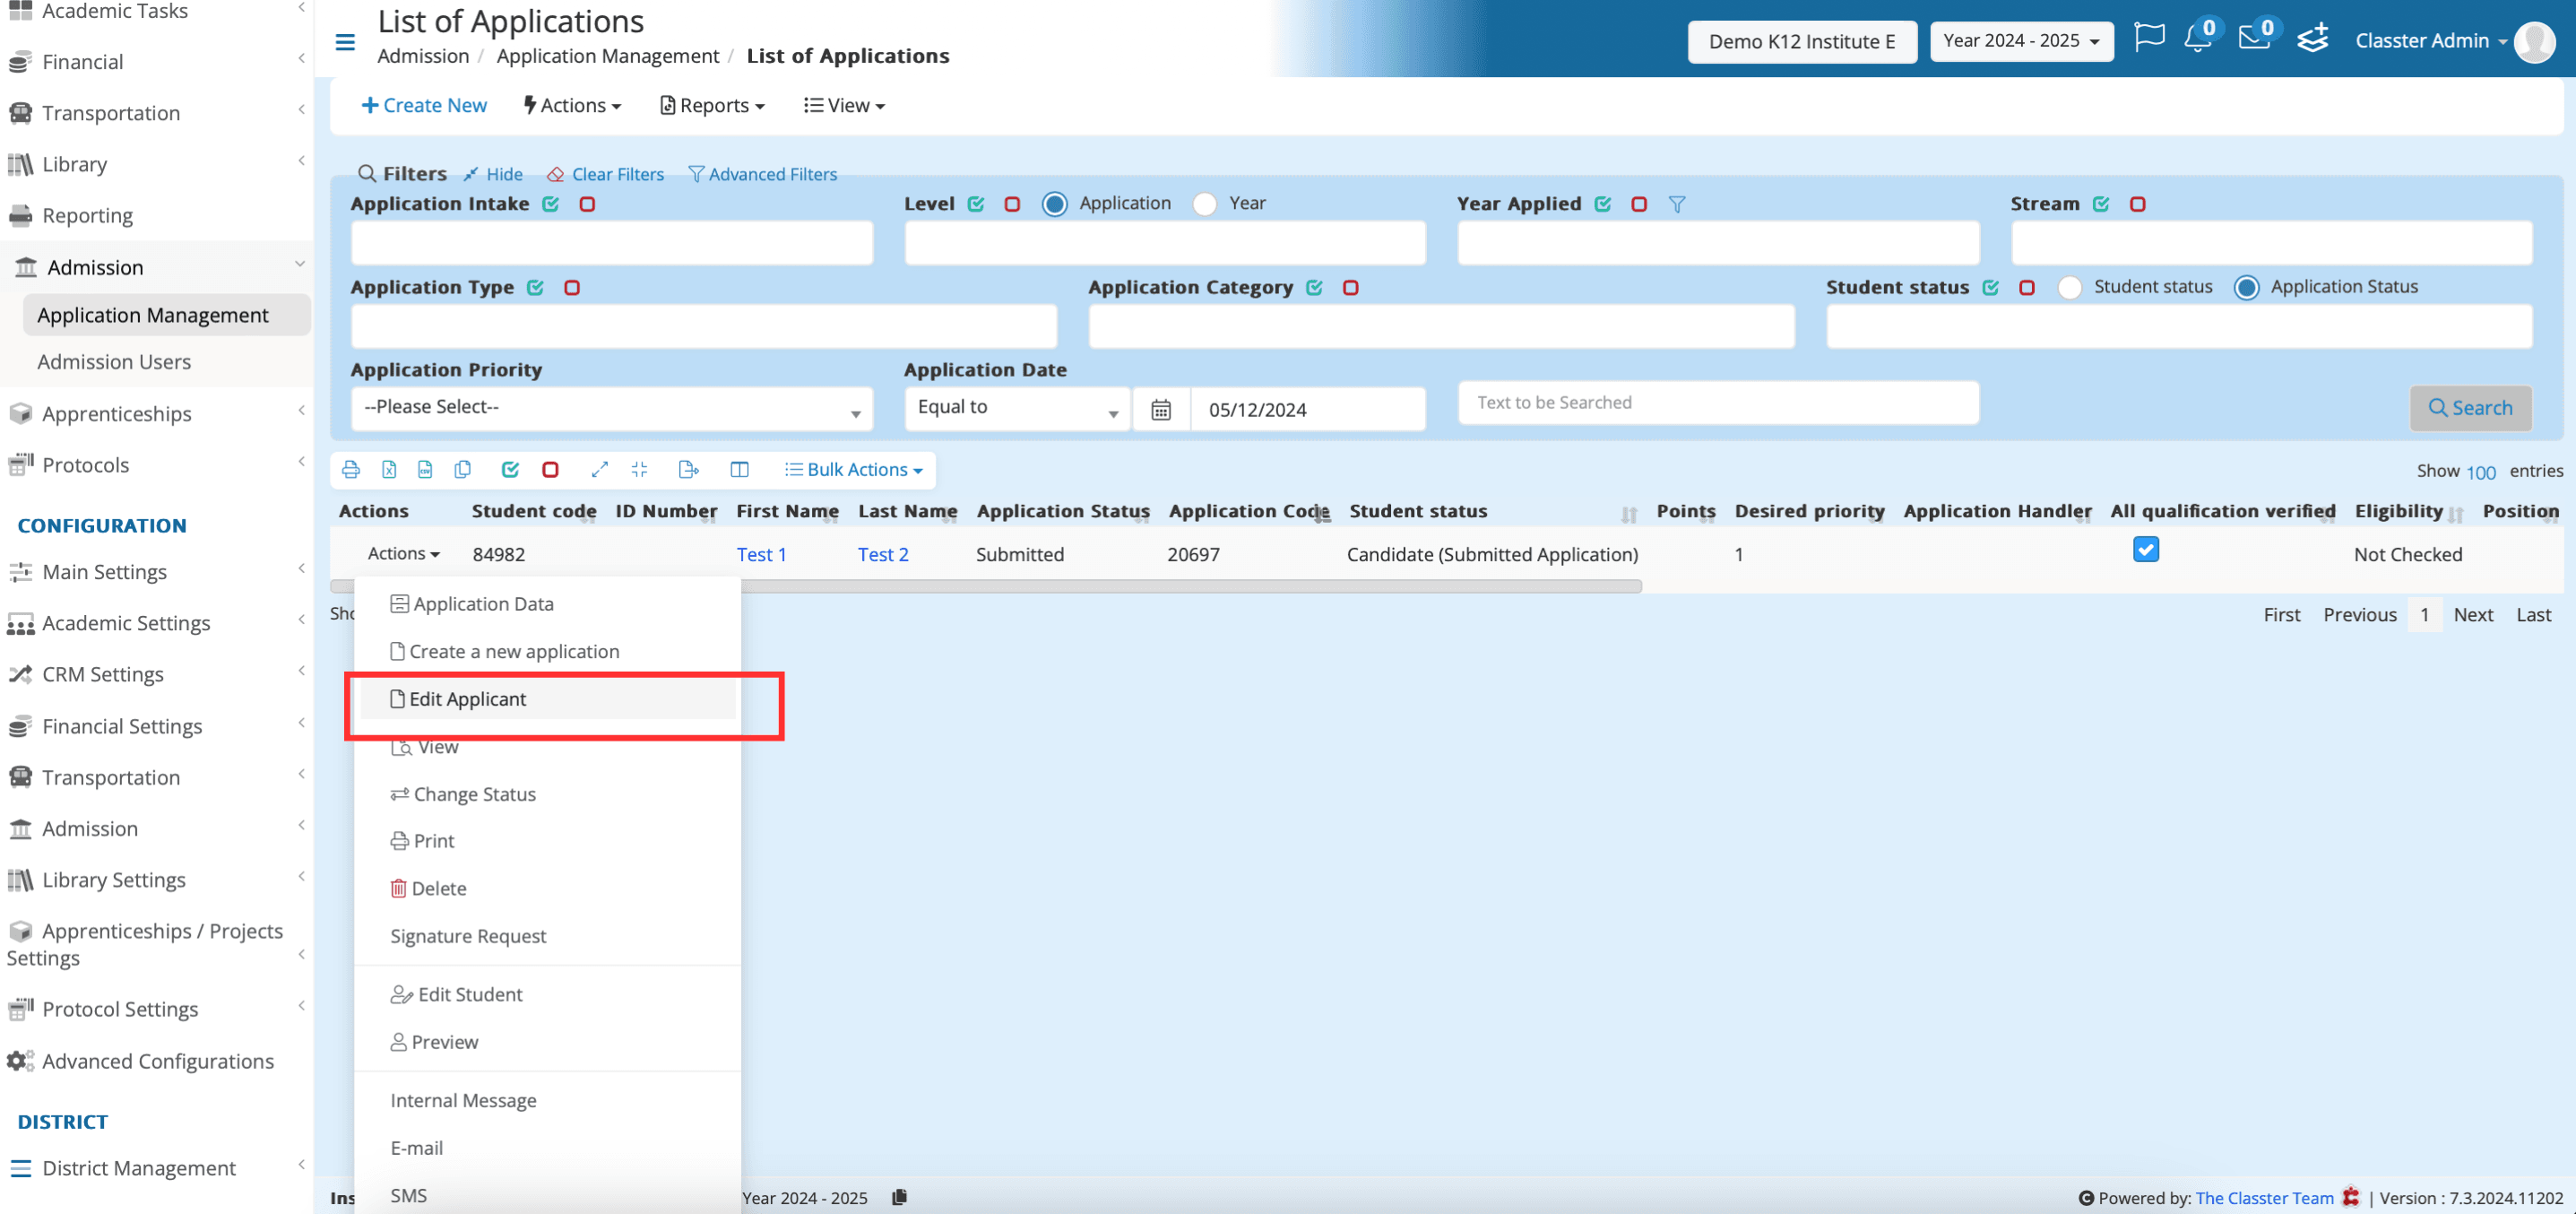Choose Edit Student menu entry
This screenshot has height=1214, width=2576.
click(547, 994)
